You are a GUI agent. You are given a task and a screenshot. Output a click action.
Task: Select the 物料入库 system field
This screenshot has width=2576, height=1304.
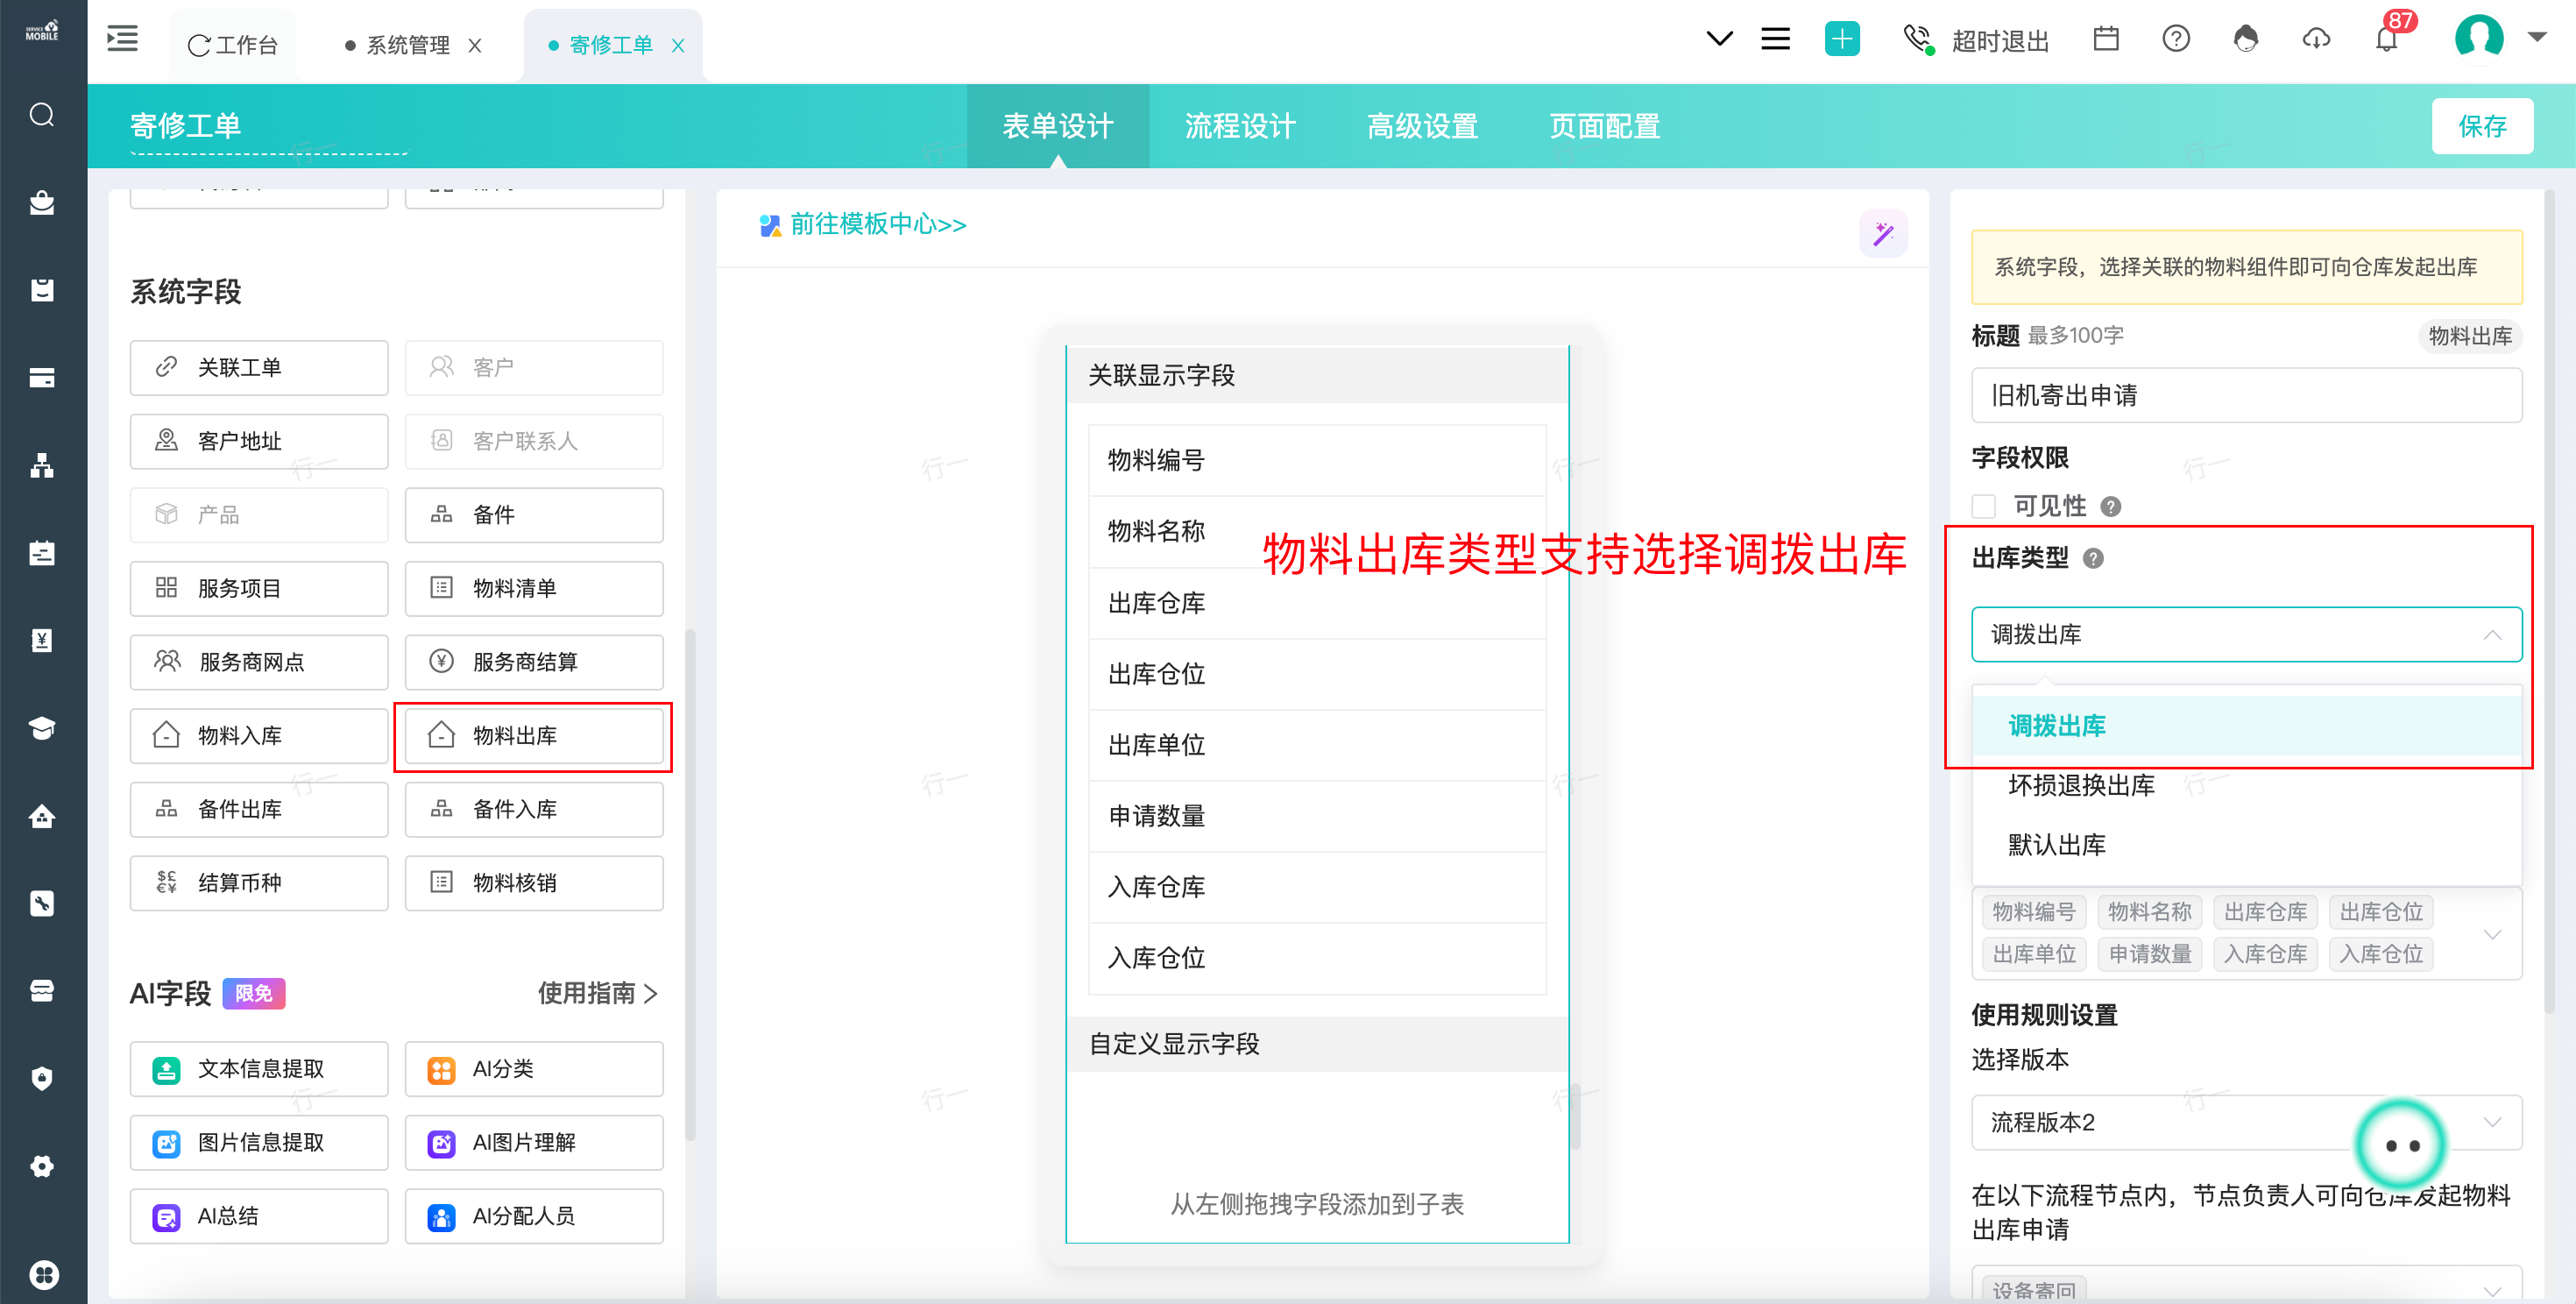[x=259, y=736]
